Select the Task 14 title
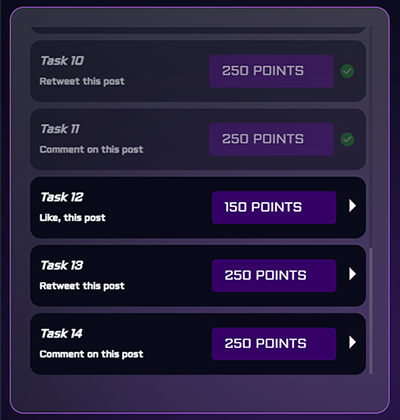 coord(61,333)
